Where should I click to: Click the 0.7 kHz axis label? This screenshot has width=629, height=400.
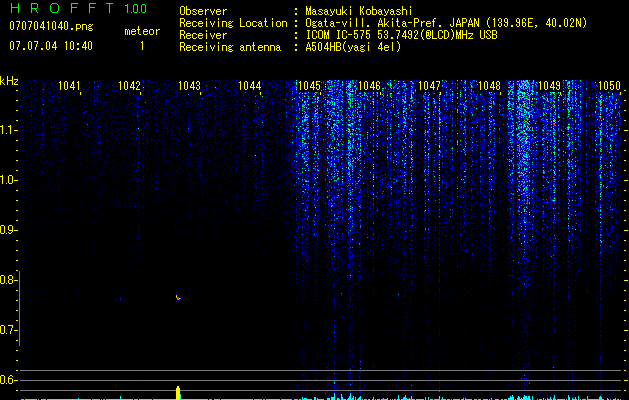pos(7,330)
